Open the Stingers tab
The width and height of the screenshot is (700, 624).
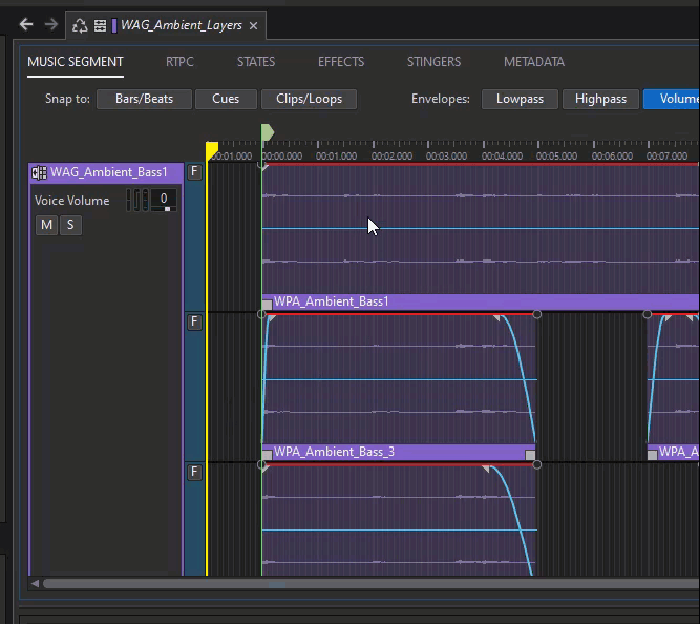tap(434, 62)
